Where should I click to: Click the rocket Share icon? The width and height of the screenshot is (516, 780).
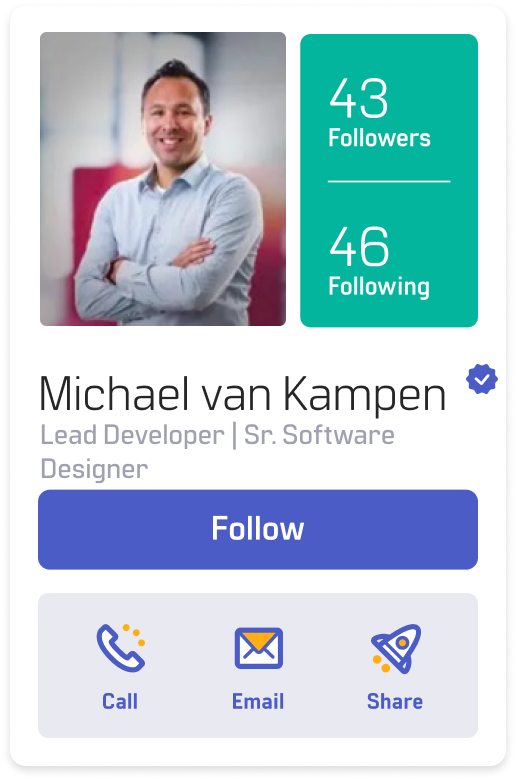click(396, 649)
